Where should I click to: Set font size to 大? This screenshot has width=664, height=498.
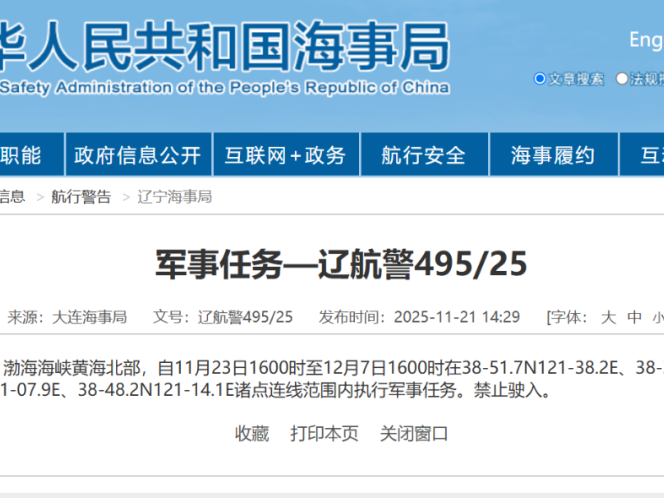pos(607,317)
